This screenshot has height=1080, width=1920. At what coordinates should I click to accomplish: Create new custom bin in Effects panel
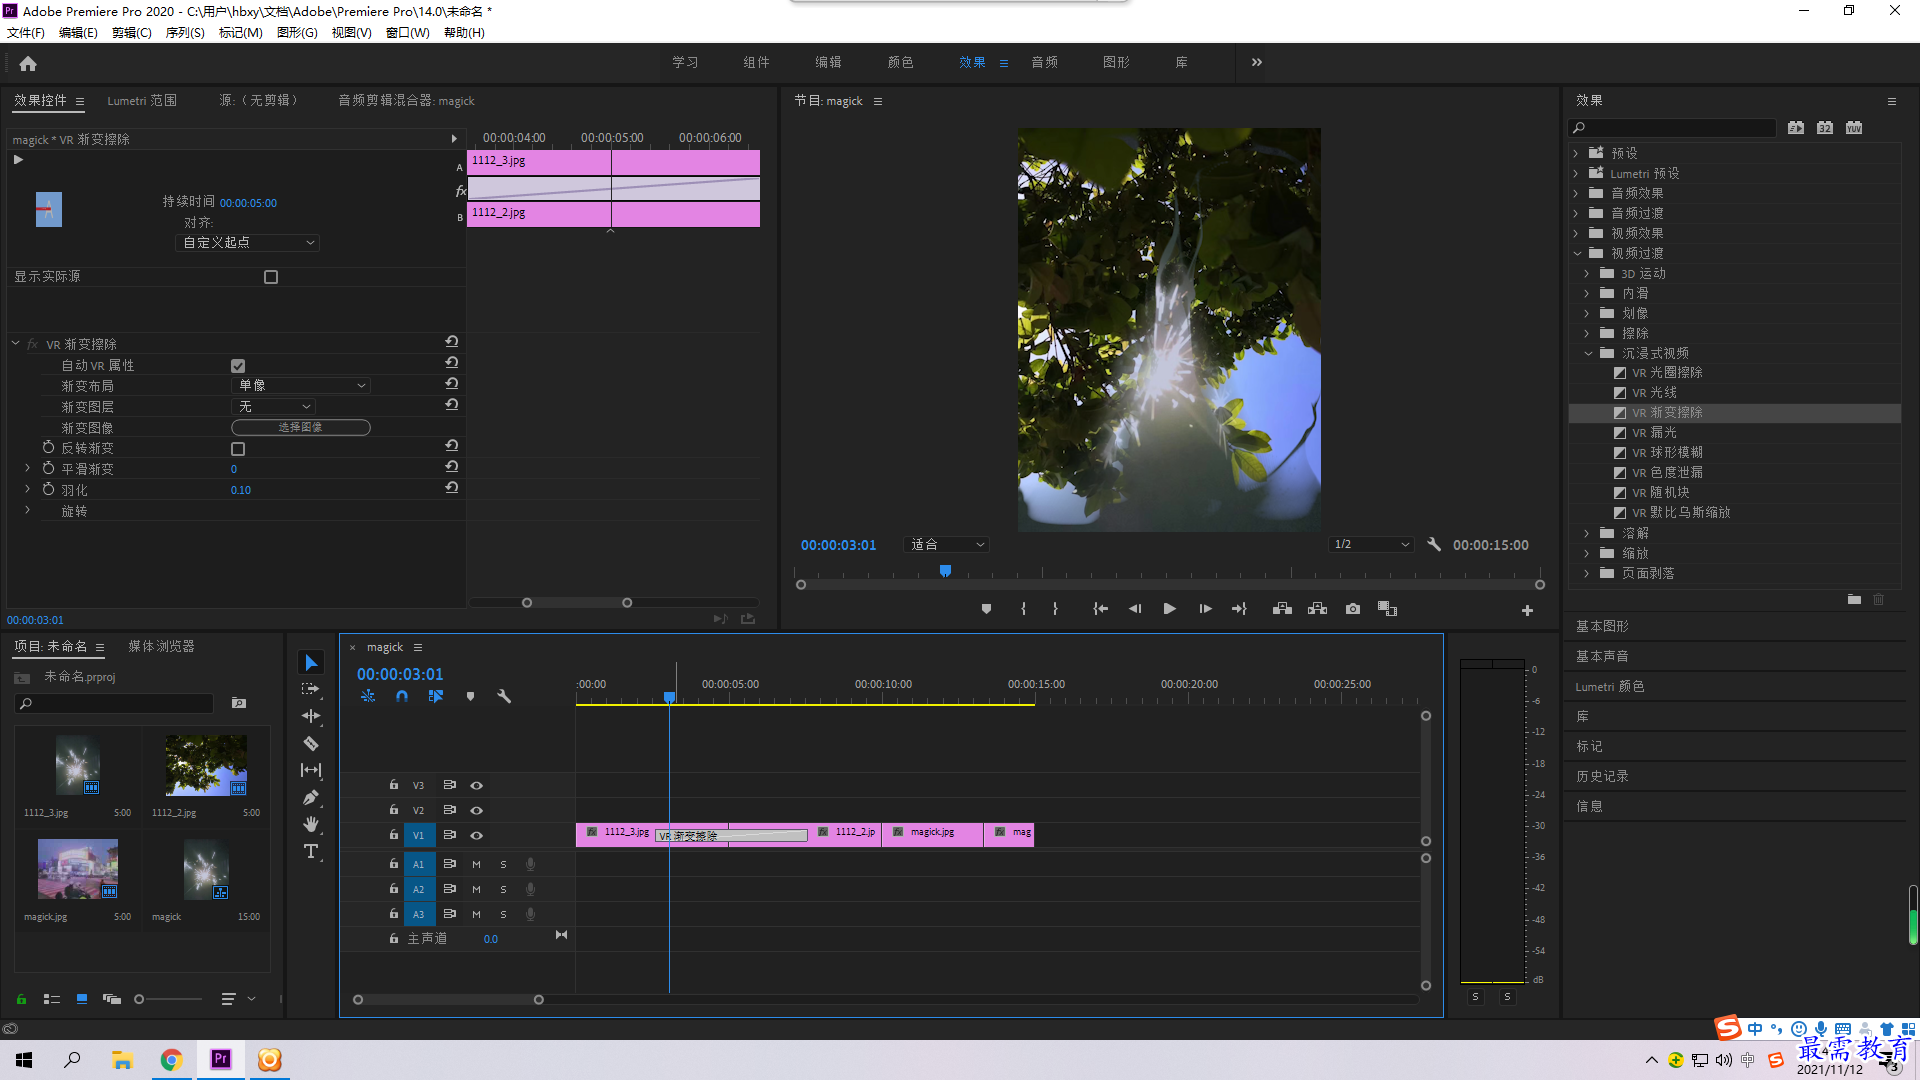[1854, 600]
